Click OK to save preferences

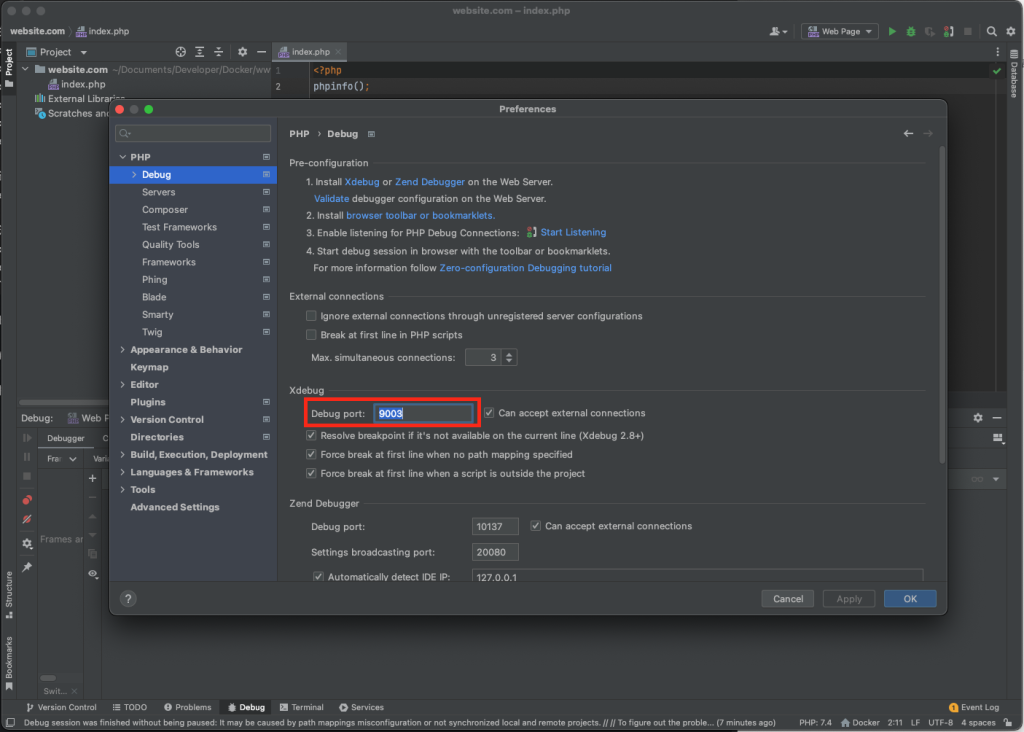910,599
